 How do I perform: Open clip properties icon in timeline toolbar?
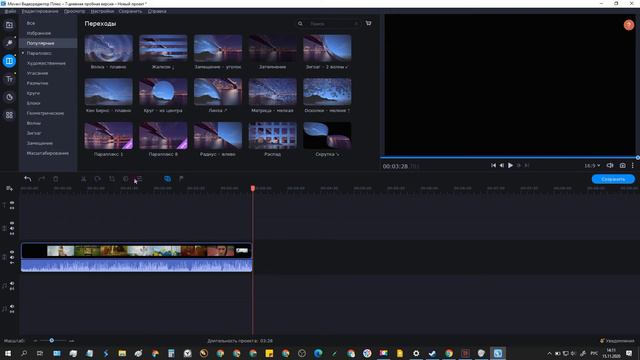(139, 179)
